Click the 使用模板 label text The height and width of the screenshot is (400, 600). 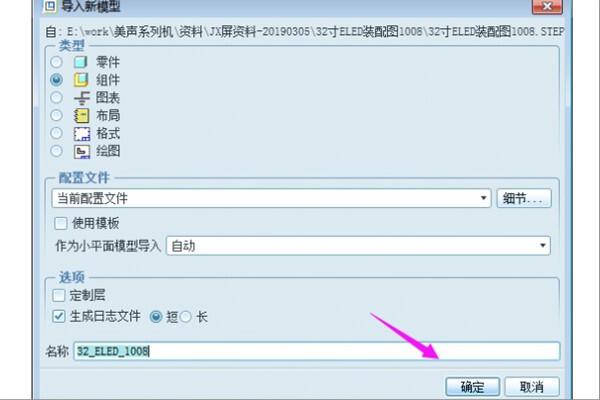coord(96,223)
